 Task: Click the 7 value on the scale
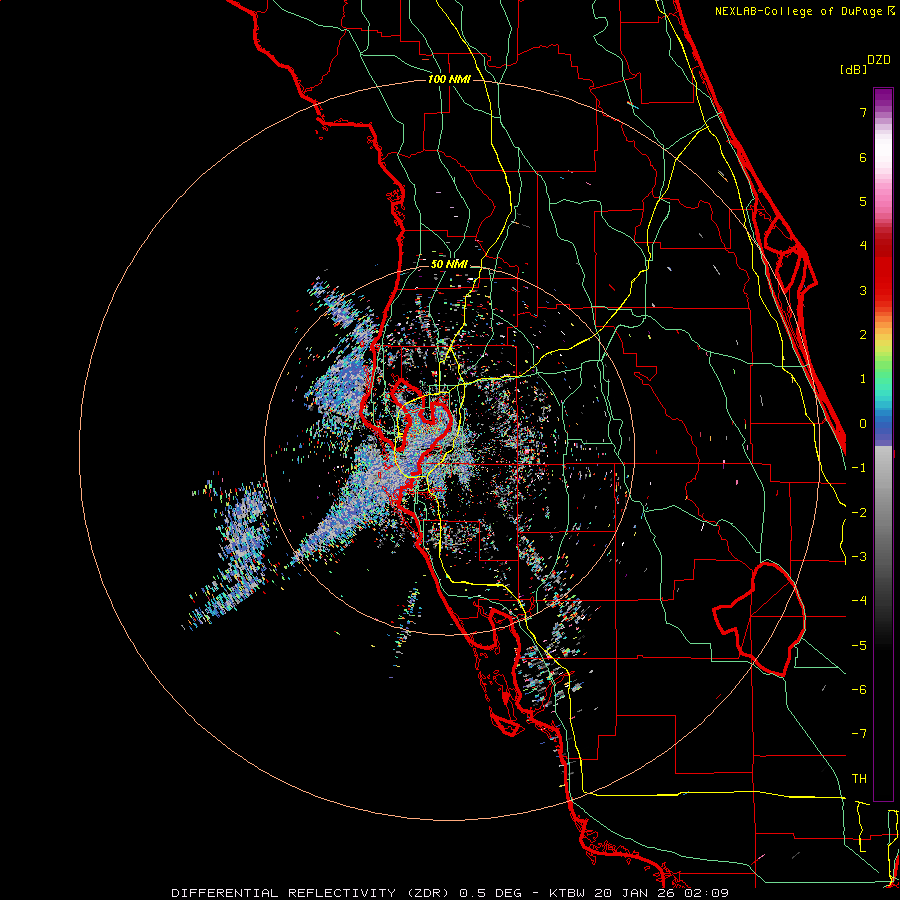click(863, 112)
